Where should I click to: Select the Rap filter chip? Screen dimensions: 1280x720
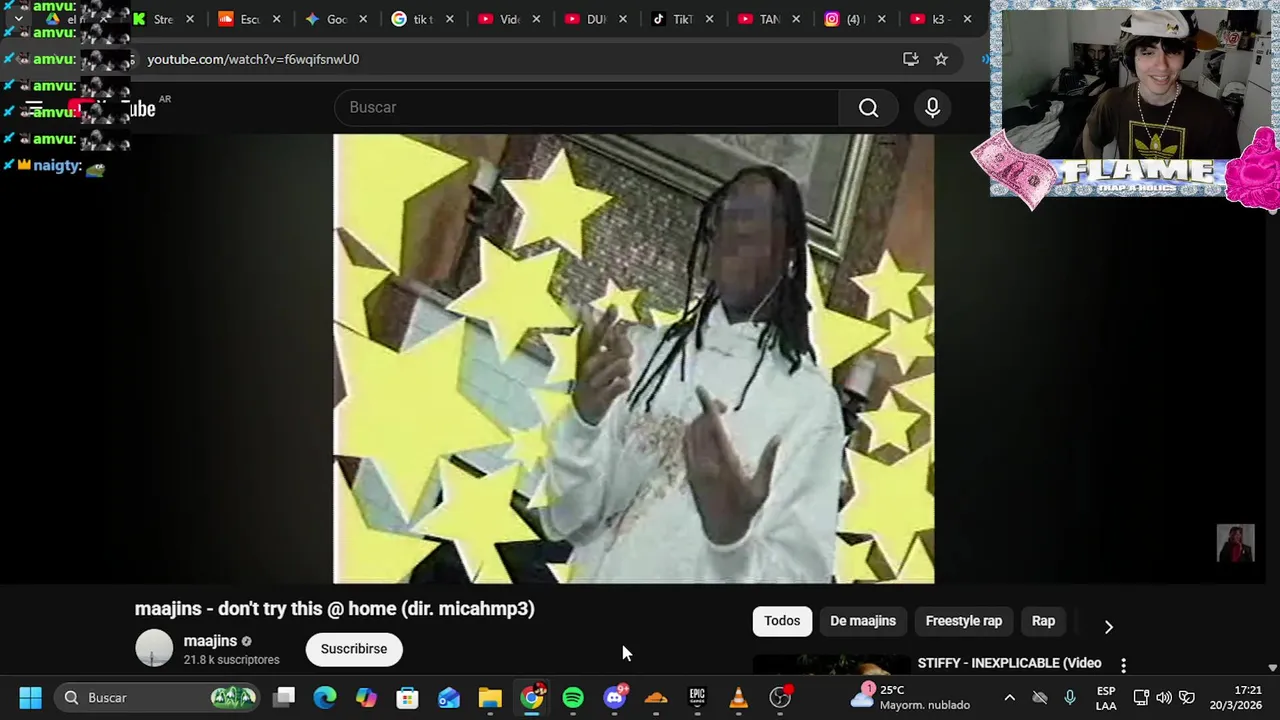[x=1043, y=621]
